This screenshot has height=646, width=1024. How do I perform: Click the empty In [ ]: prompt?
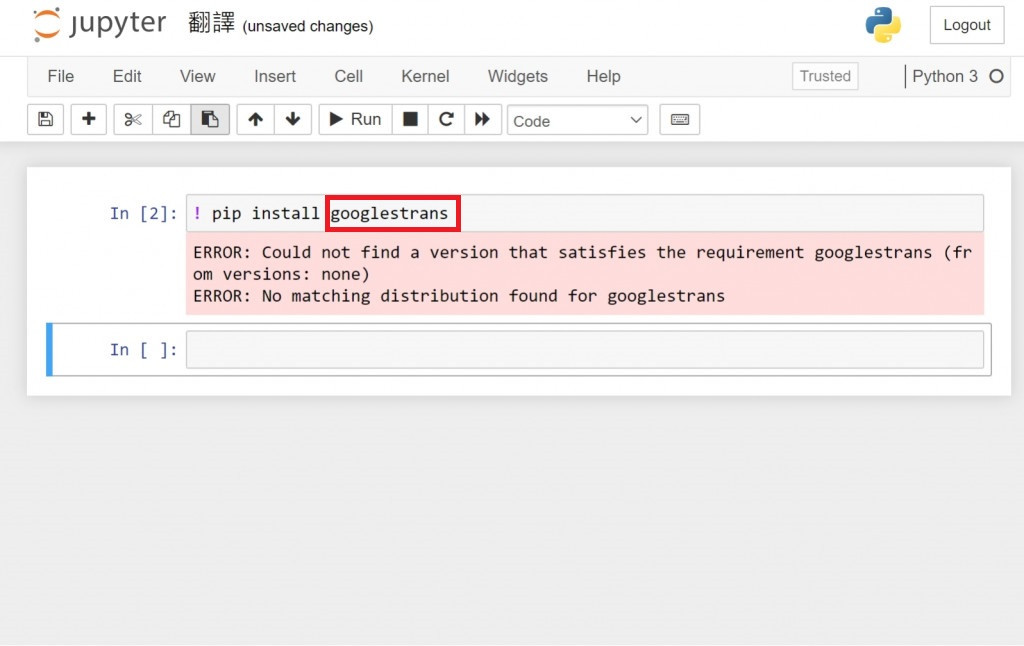[x=143, y=350]
